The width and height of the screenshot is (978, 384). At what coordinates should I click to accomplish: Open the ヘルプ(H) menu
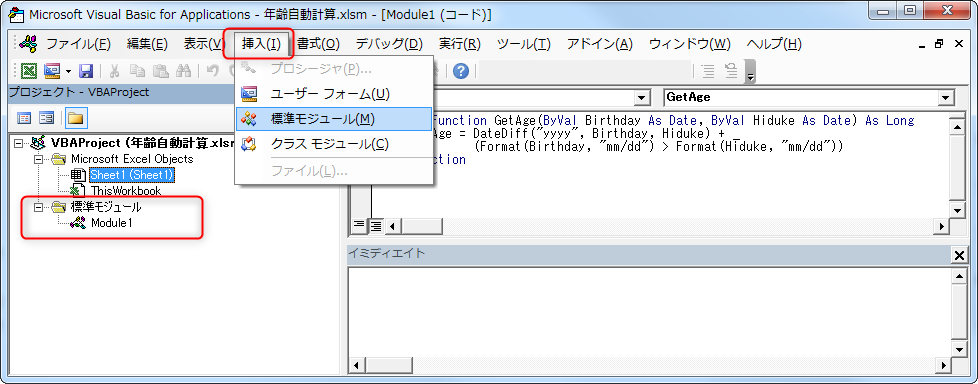[x=774, y=44]
